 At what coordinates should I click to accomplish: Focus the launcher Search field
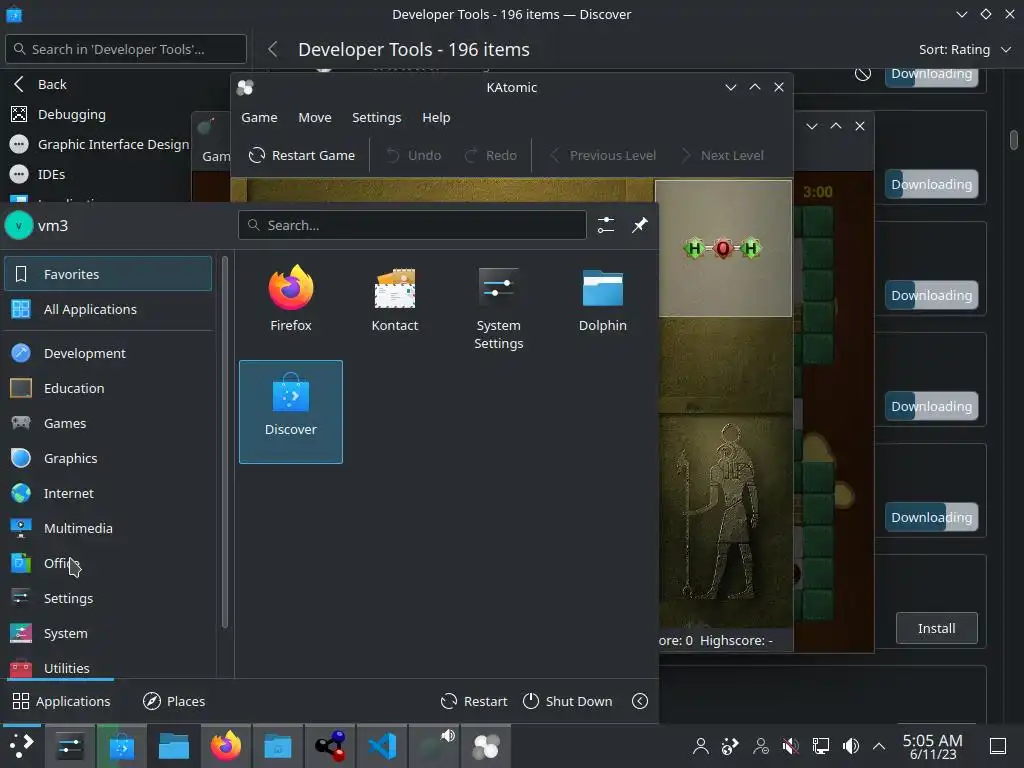coord(412,225)
